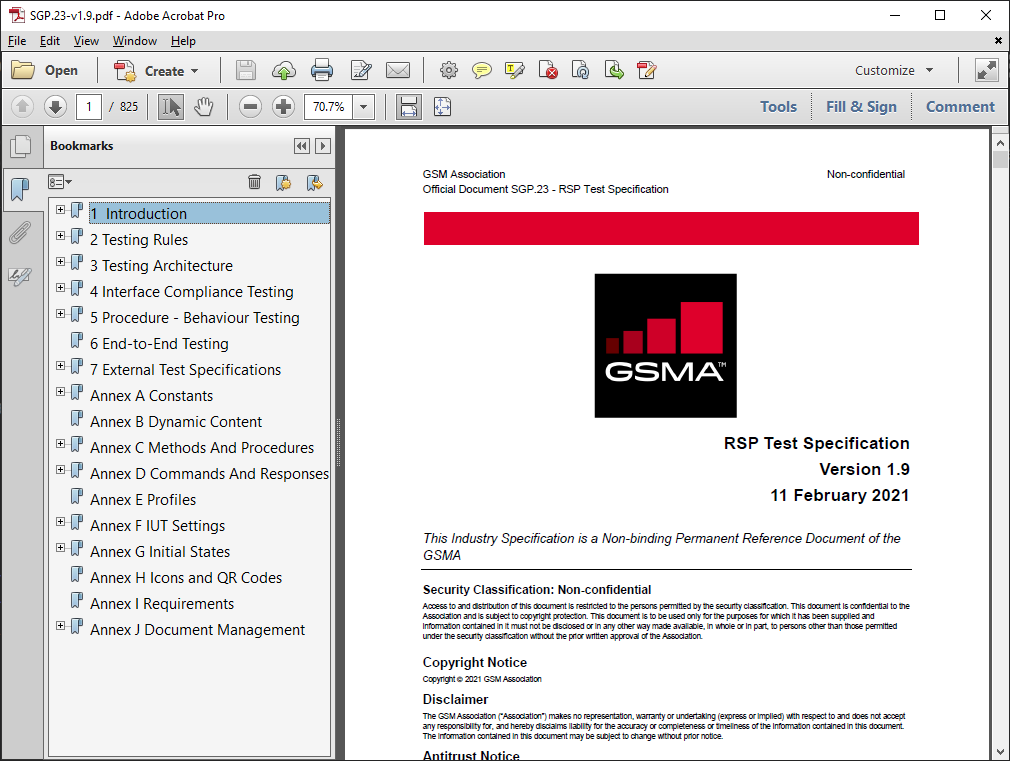
Task: Expand 3 Testing Architecture bookmark
Action: (61, 262)
